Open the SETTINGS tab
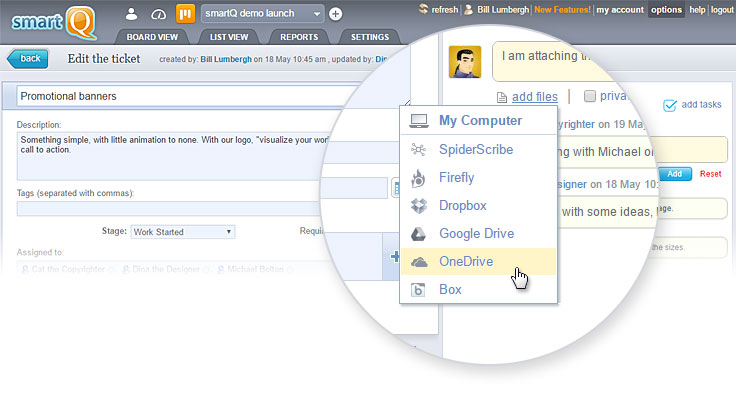 click(x=370, y=37)
